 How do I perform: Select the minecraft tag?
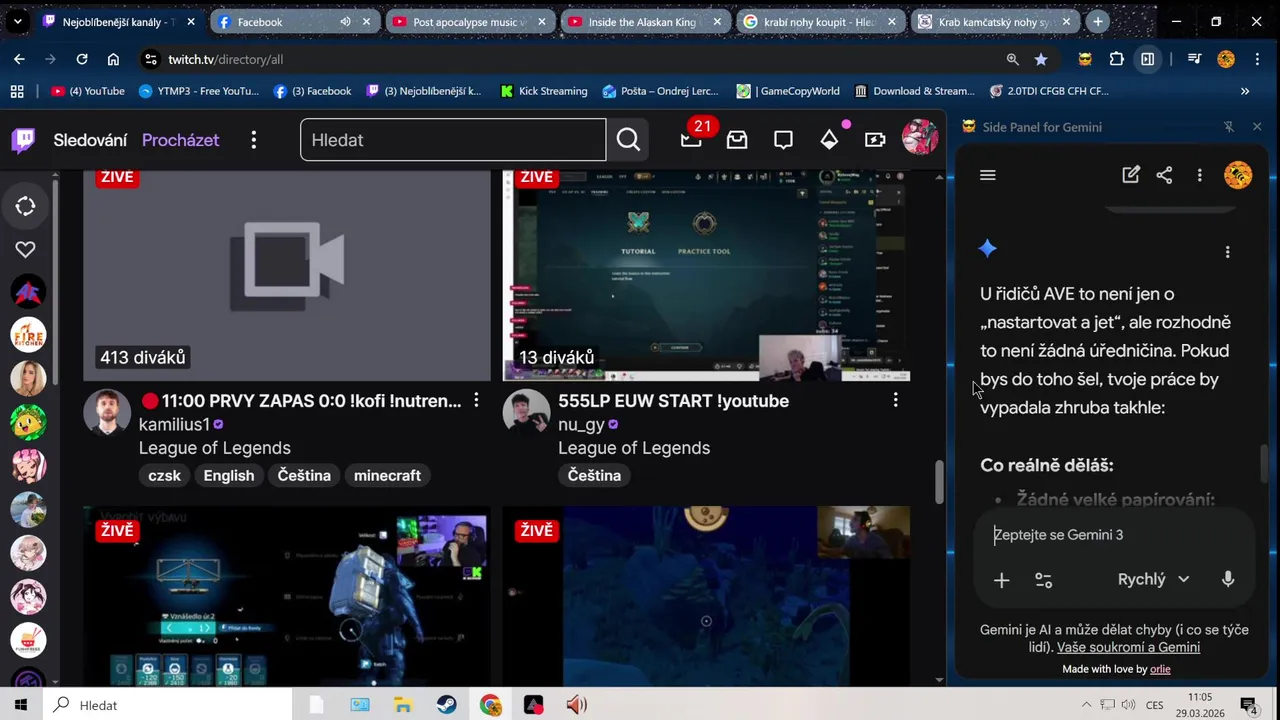tap(387, 475)
